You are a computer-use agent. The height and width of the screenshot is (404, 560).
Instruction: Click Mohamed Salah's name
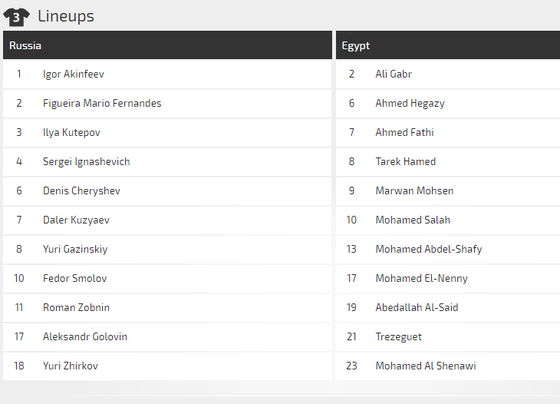point(412,220)
